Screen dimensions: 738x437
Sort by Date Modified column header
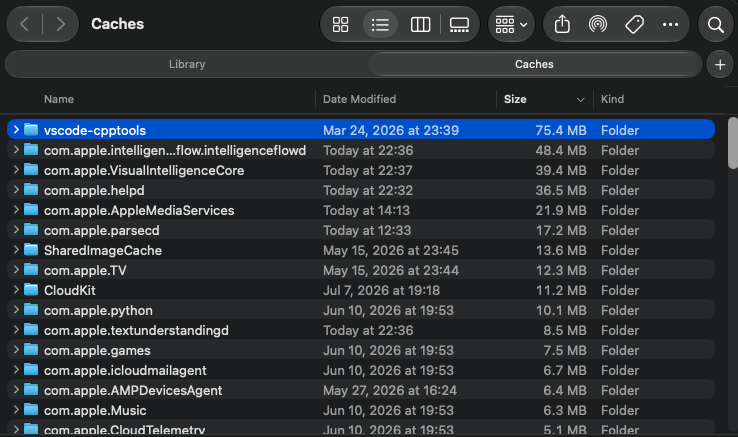pos(359,99)
